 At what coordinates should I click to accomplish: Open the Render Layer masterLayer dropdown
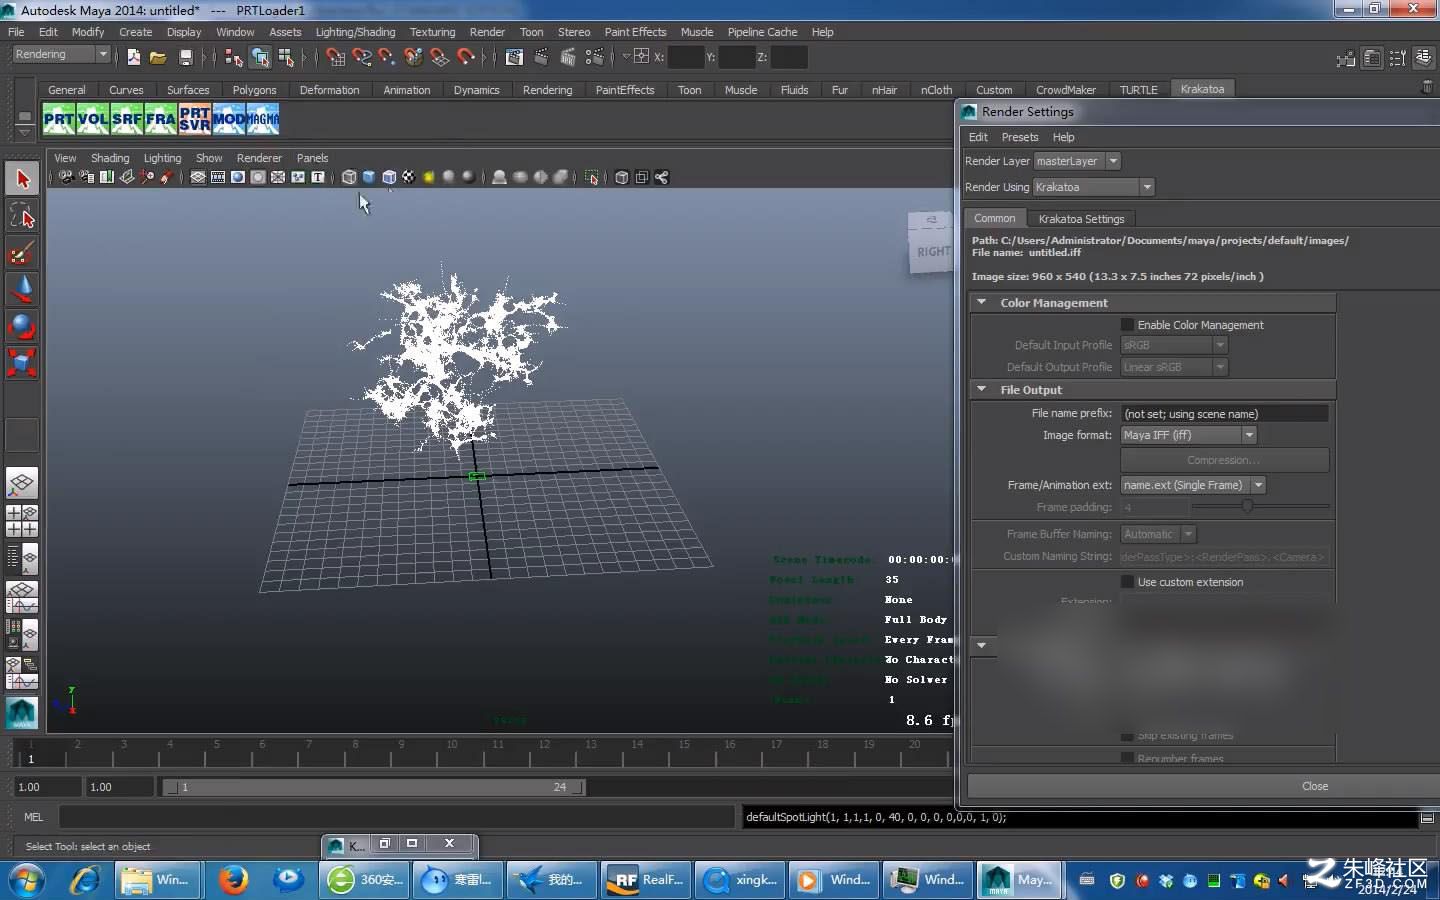tap(1077, 161)
